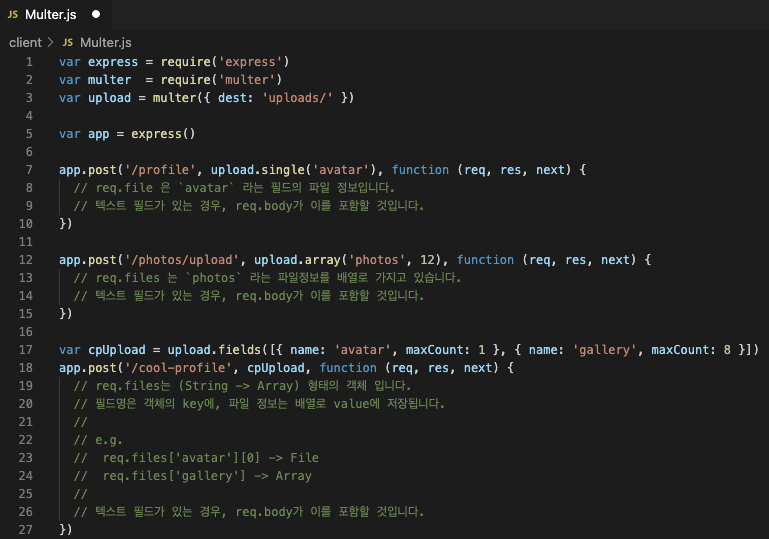Click '/profile' route string
Image resolution: width=769 pixels, height=539 pixels.
pyautogui.click(x=160, y=170)
